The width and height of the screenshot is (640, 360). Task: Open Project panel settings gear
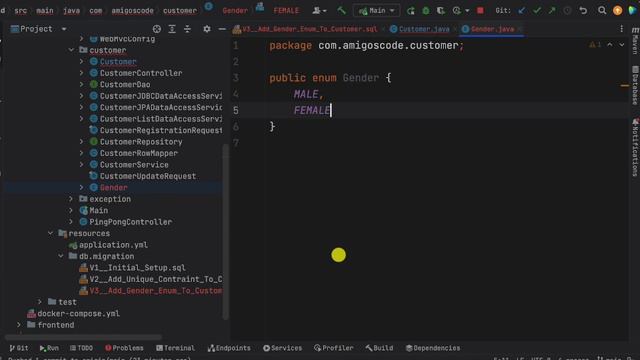pos(207,29)
